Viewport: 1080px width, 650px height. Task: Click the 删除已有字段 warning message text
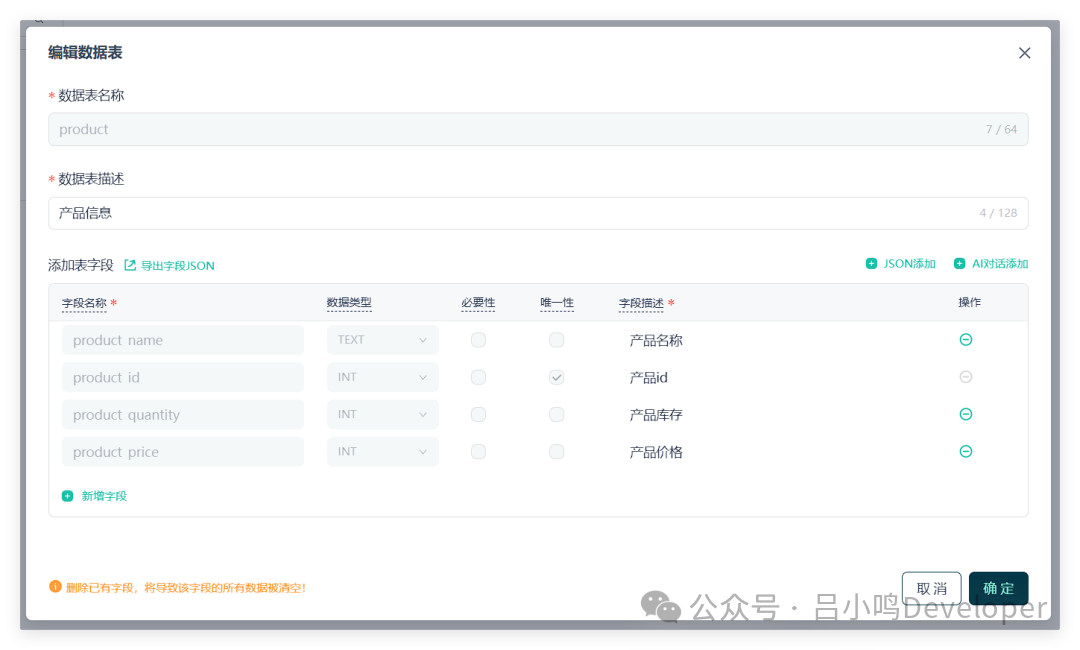[186, 587]
